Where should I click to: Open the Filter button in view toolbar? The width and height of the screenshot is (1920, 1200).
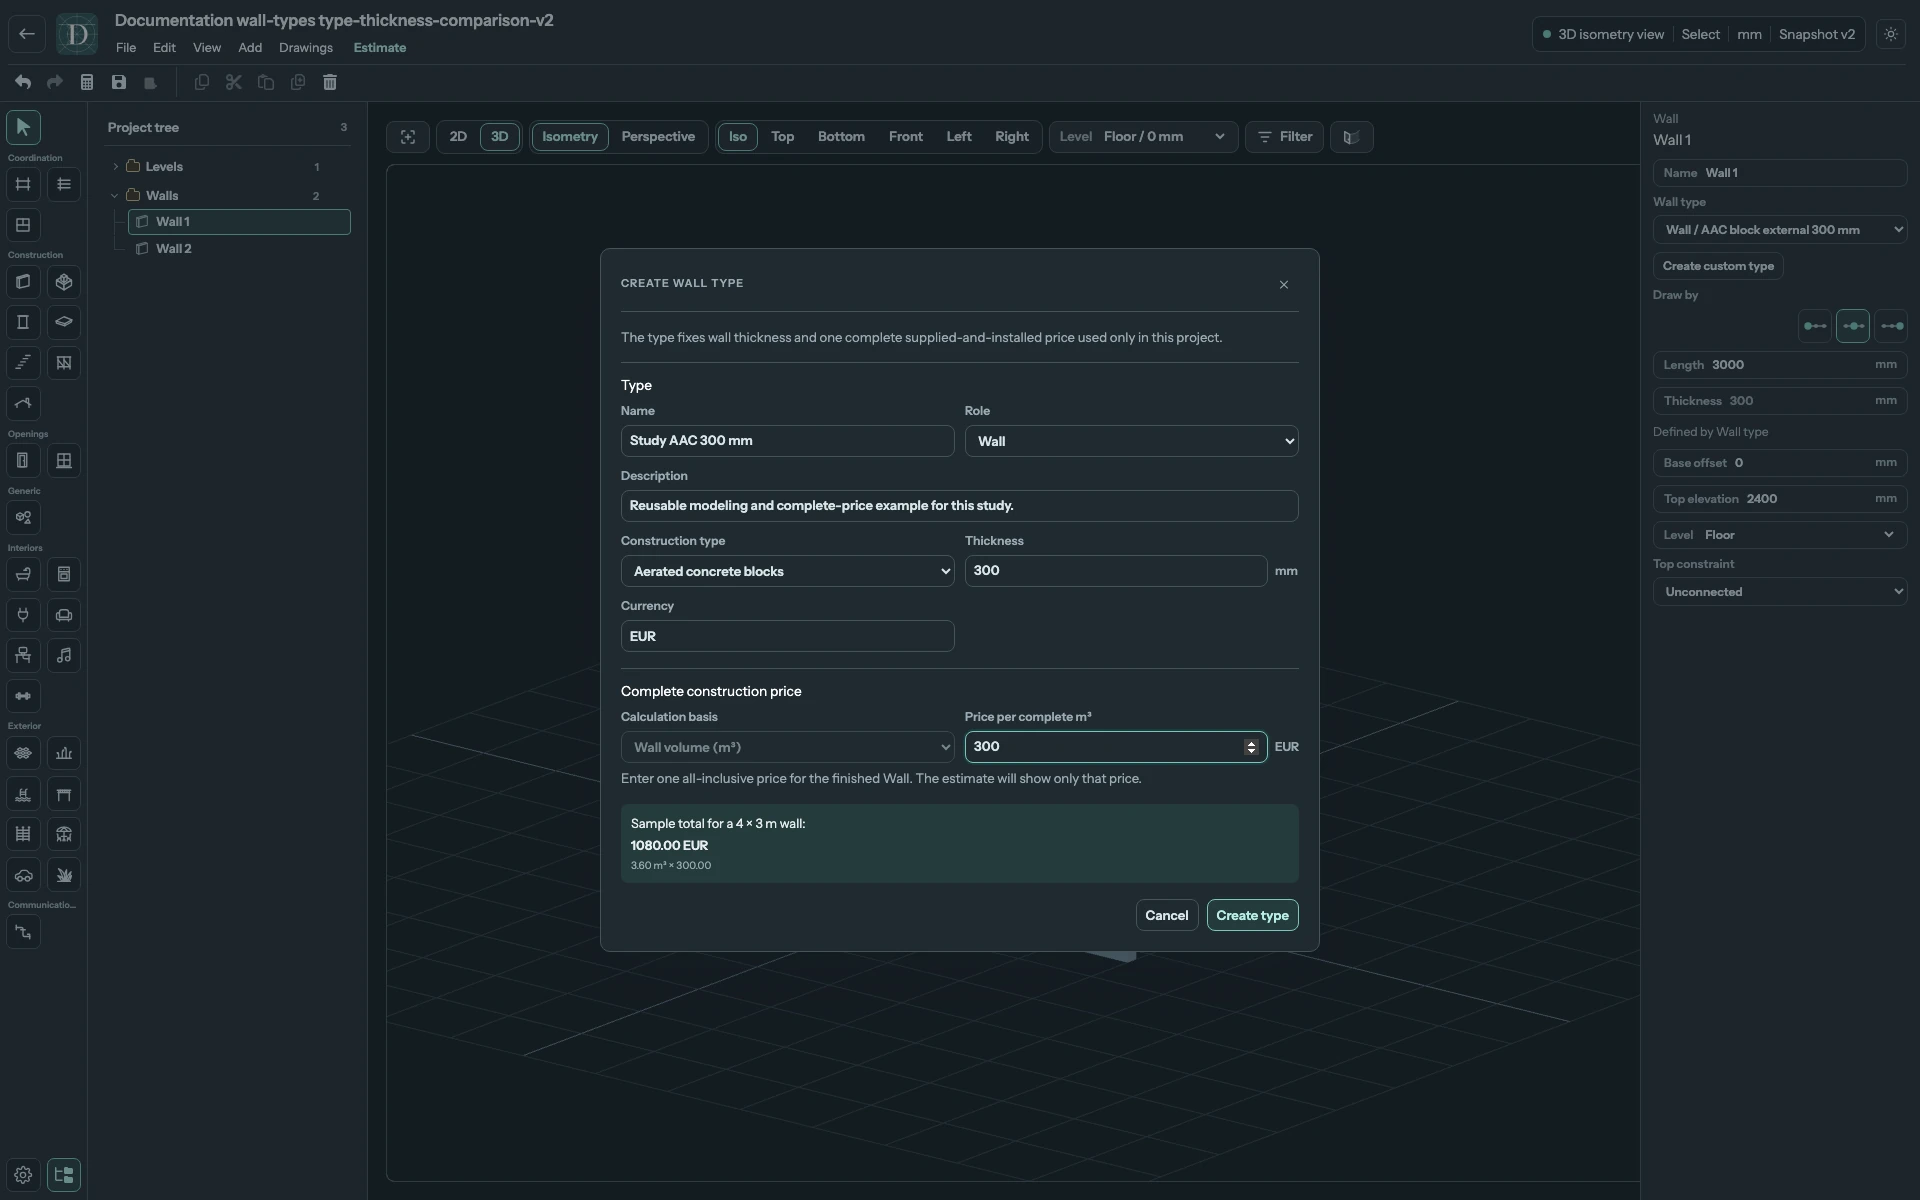tap(1285, 137)
